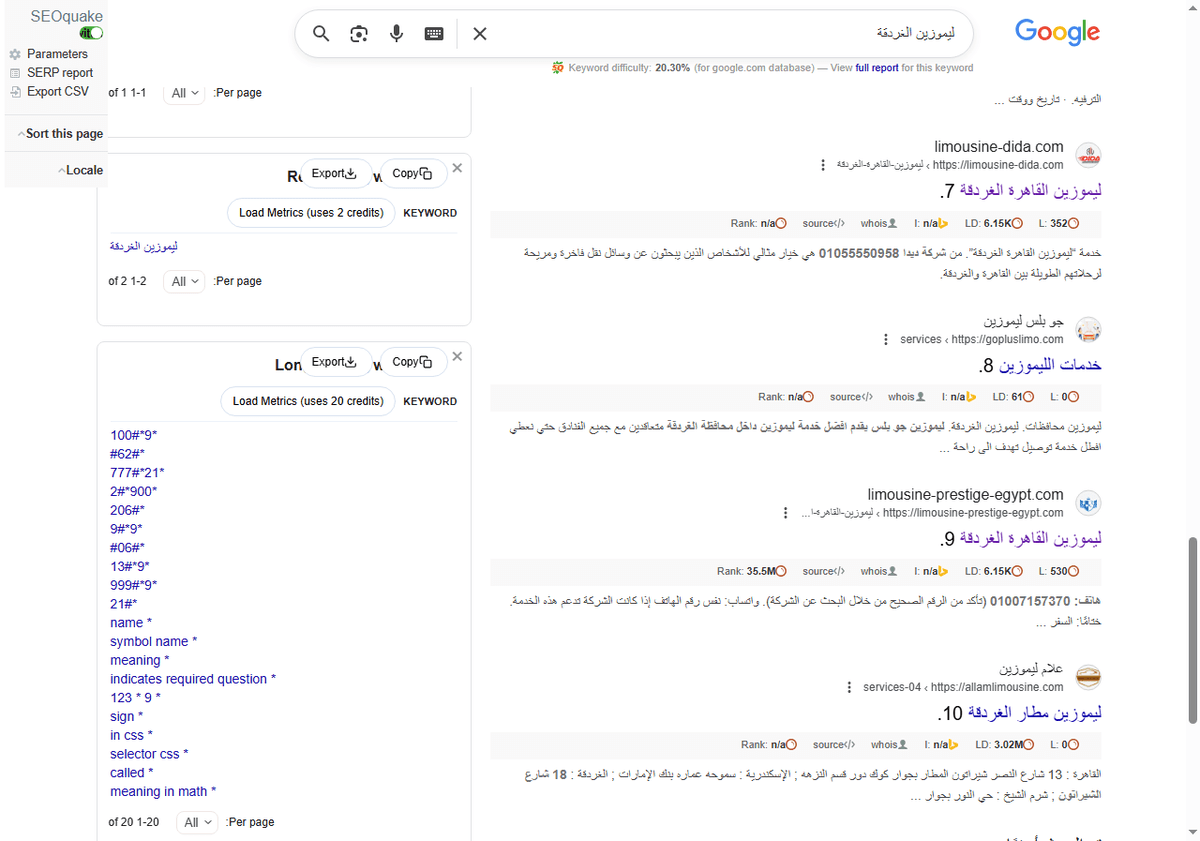Image resolution: width=1200 pixels, height=841 pixels.
Task: Clear the search query with the X
Action: click(x=479, y=33)
